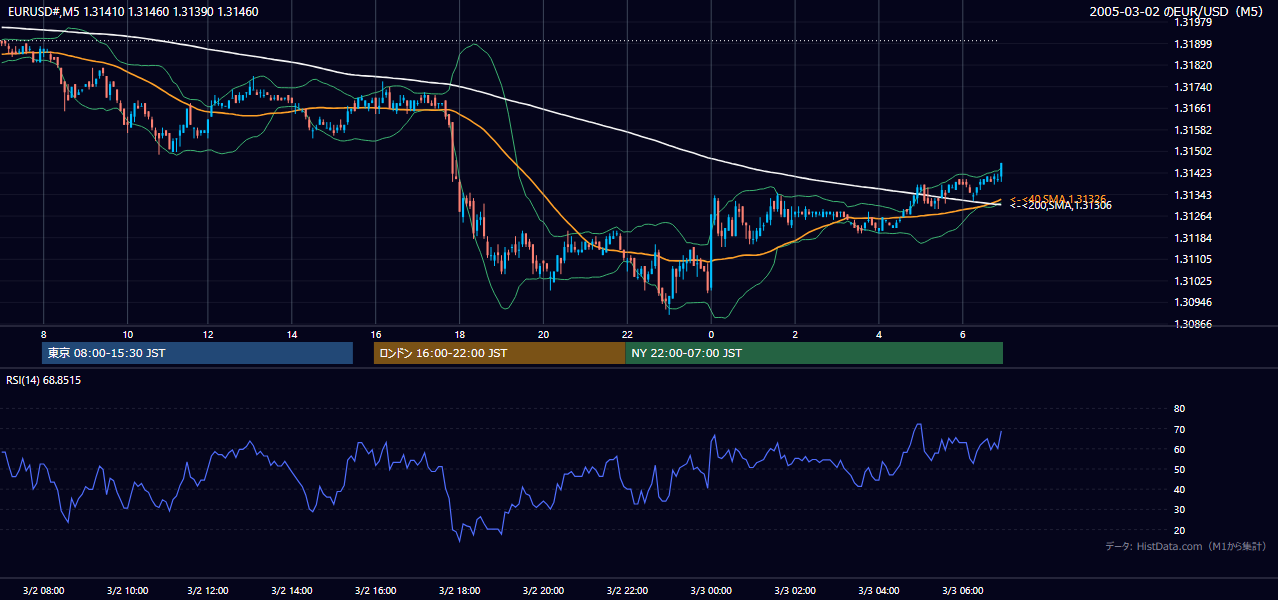Click hour label 10 under the price chart
1278x600 pixels.
pyautogui.click(x=127, y=334)
